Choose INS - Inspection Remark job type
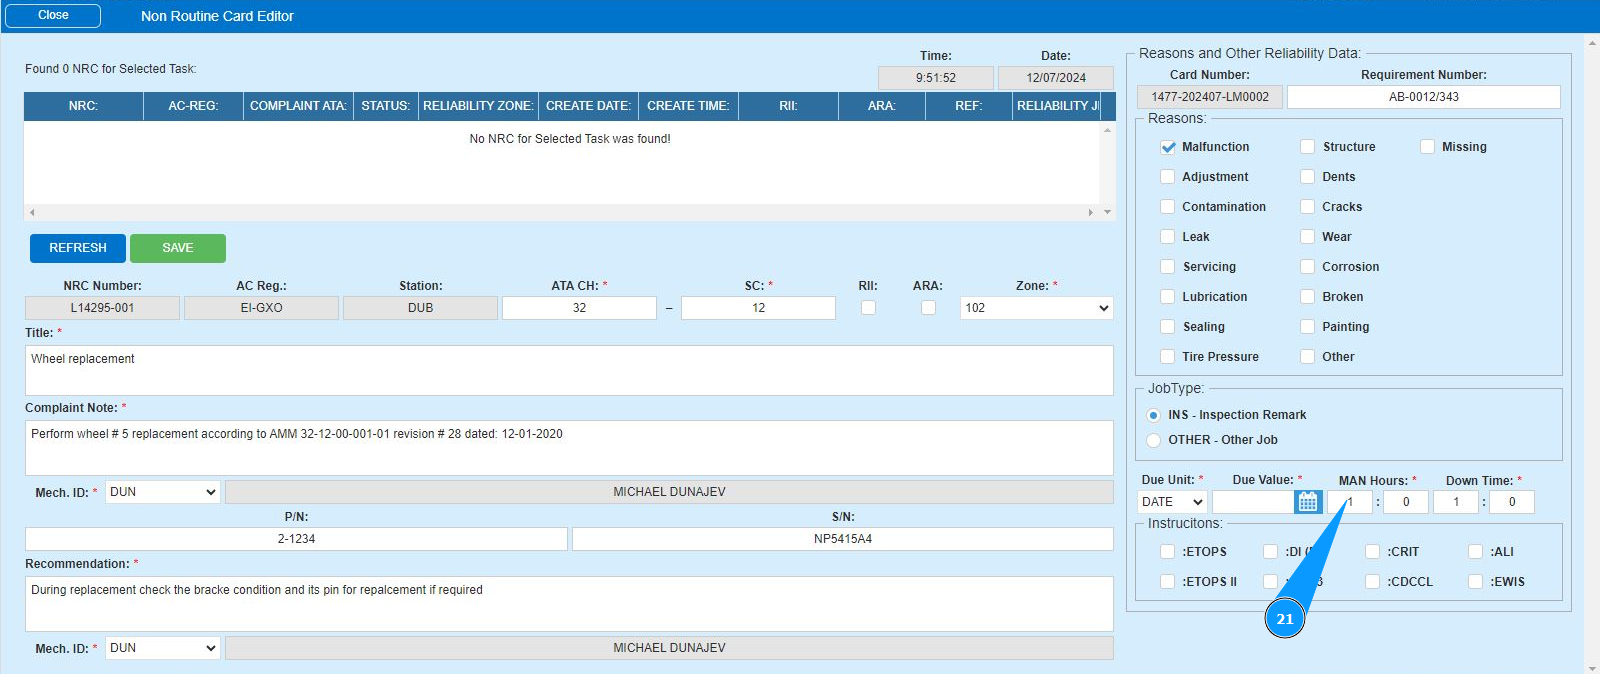This screenshot has width=1600, height=674. (1154, 415)
